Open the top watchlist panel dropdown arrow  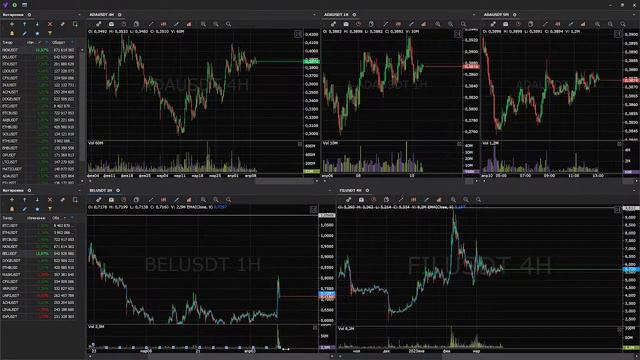pyautogui.click(x=79, y=15)
